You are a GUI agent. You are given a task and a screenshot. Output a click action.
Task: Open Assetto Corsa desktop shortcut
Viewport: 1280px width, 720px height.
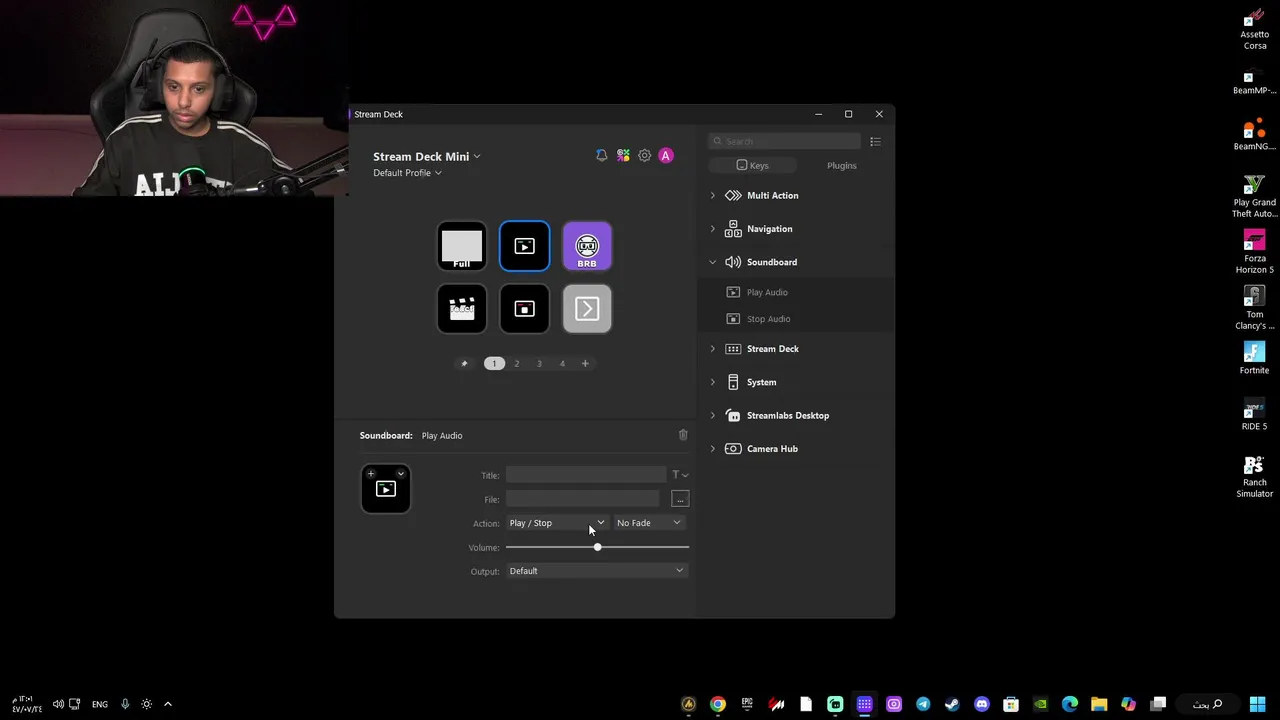[1254, 30]
